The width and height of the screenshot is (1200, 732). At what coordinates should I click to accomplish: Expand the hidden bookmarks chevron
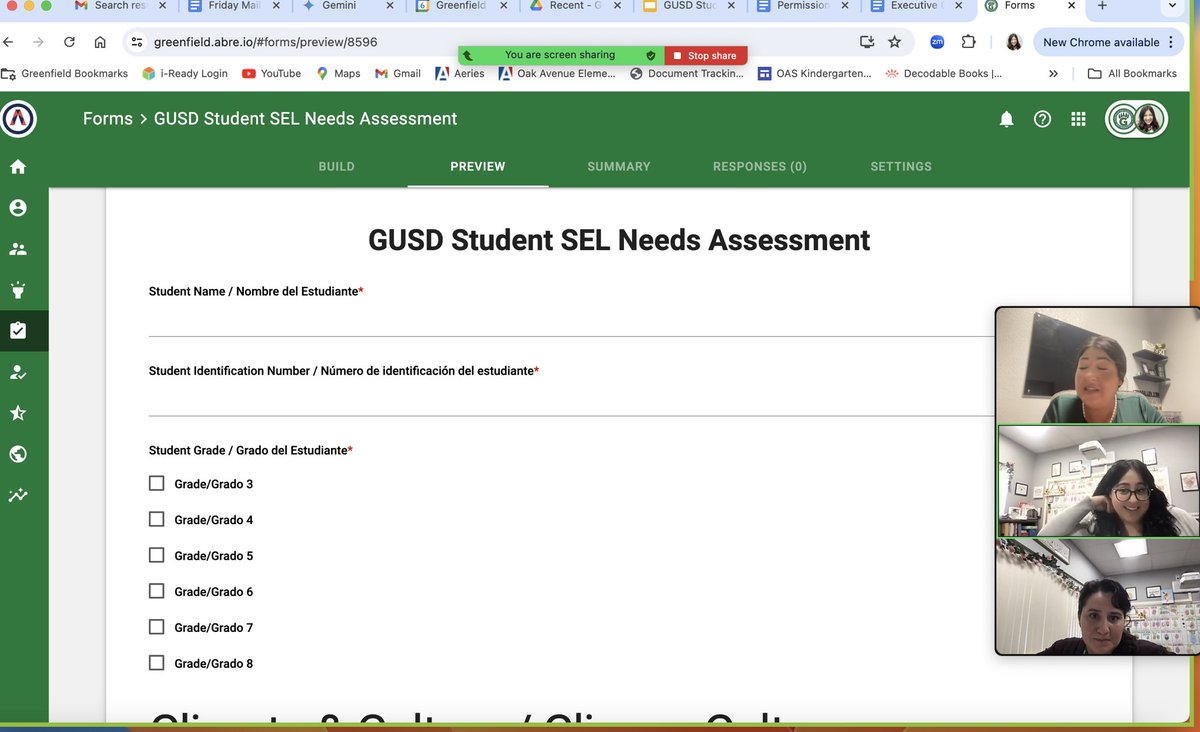click(1053, 72)
